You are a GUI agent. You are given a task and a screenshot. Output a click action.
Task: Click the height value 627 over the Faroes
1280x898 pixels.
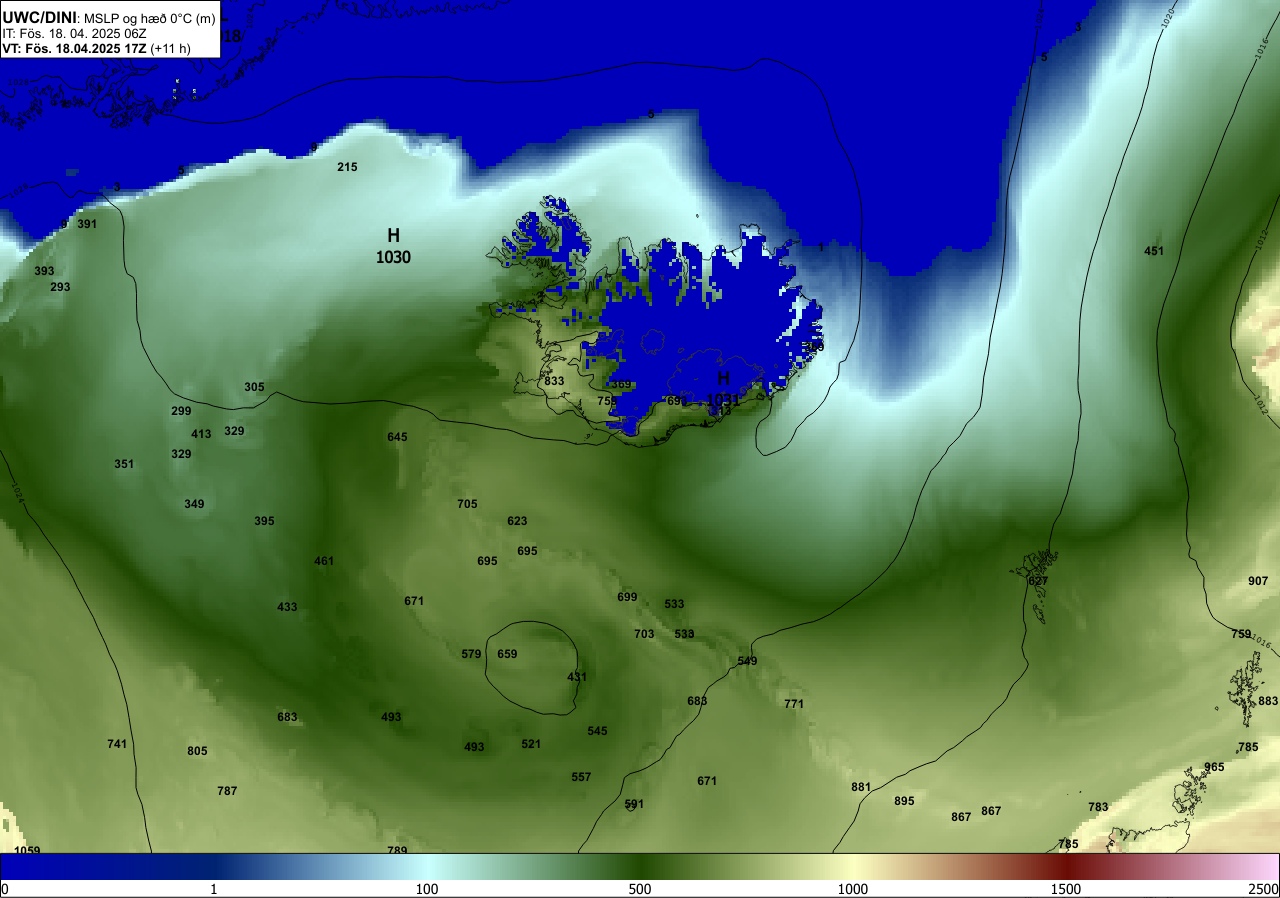coord(1038,581)
